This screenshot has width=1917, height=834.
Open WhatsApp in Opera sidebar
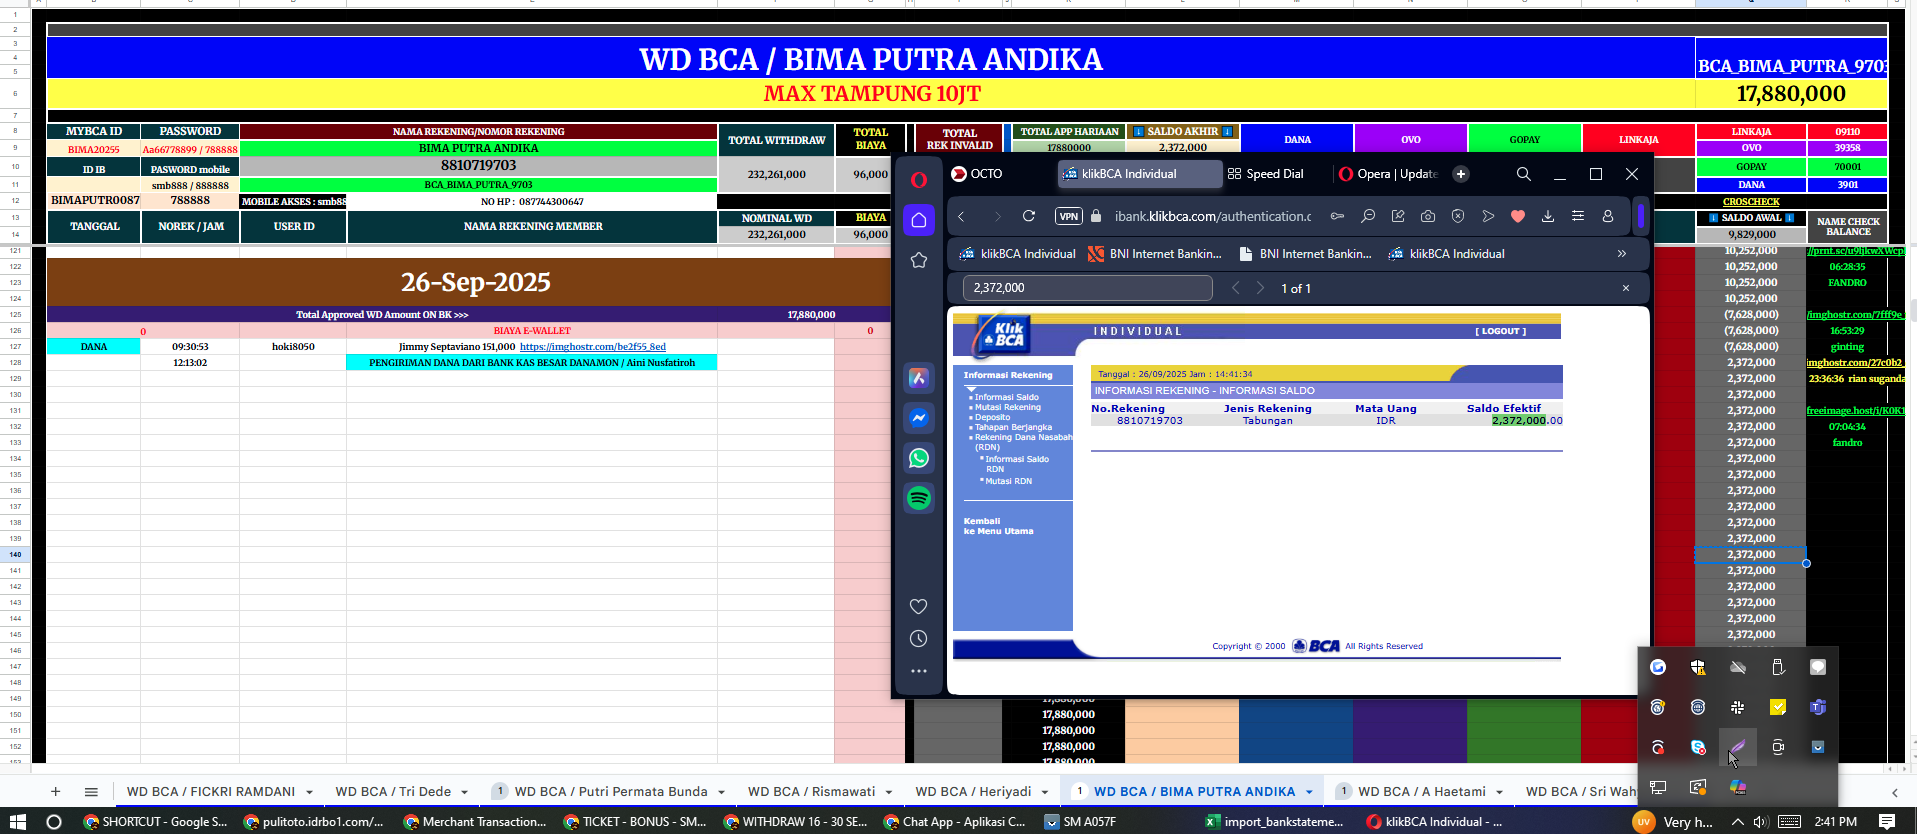[x=919, y=458]
